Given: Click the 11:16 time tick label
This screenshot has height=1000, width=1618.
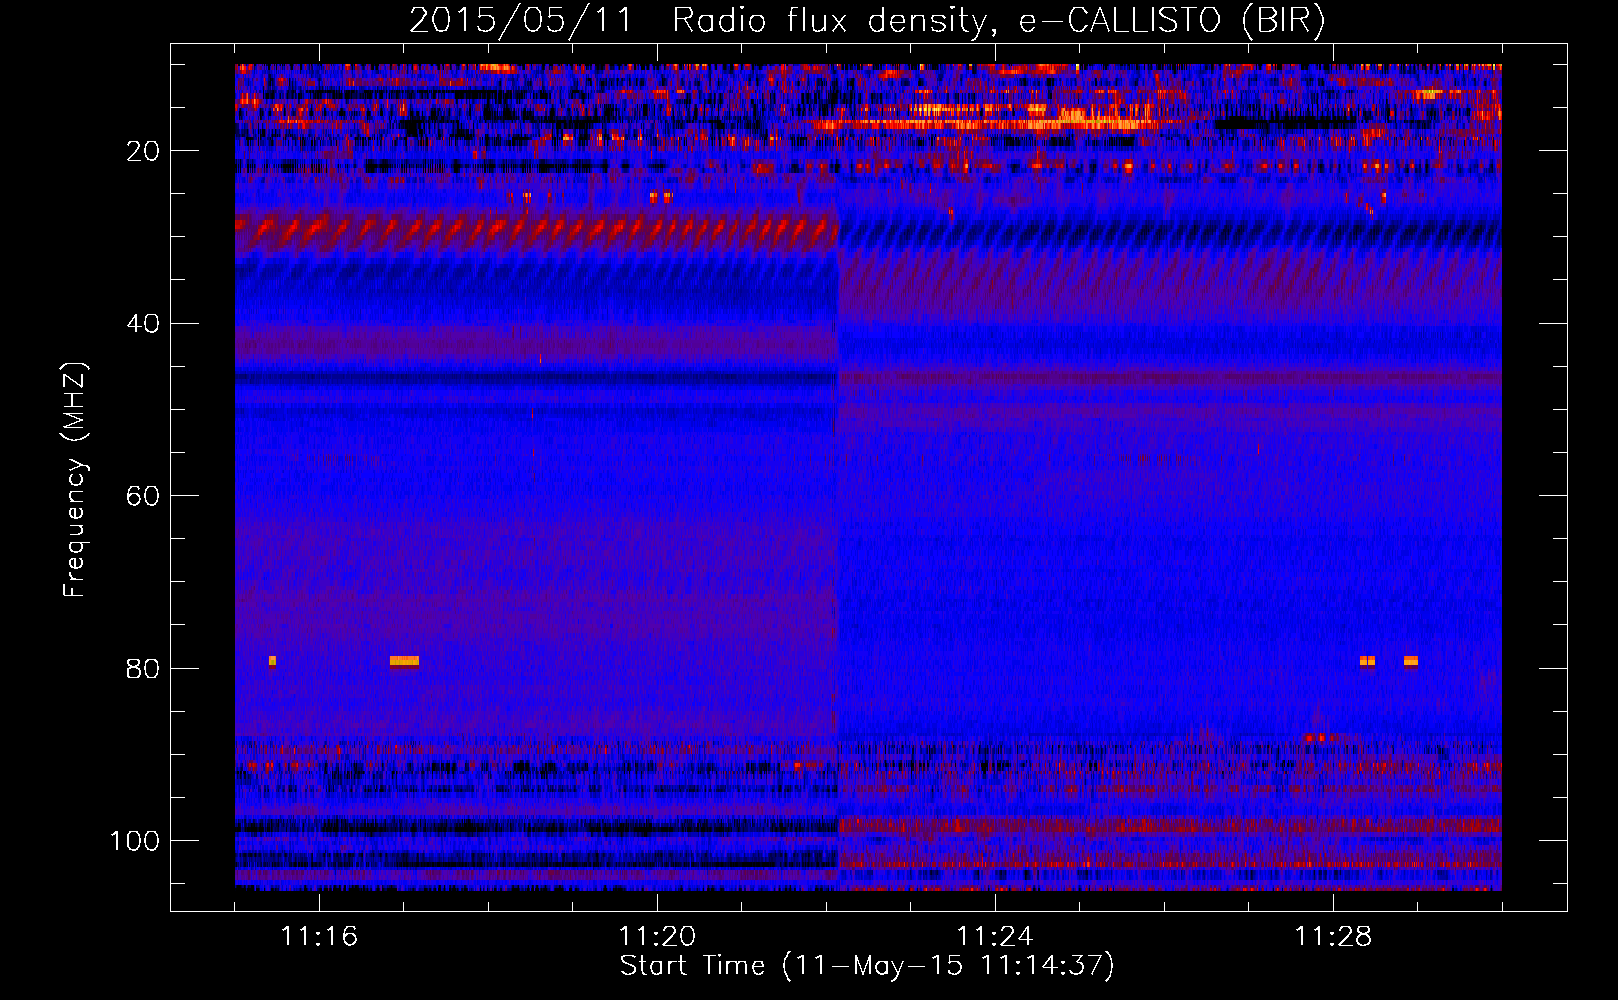Looking at the screenshot, I should coord(319,937).
